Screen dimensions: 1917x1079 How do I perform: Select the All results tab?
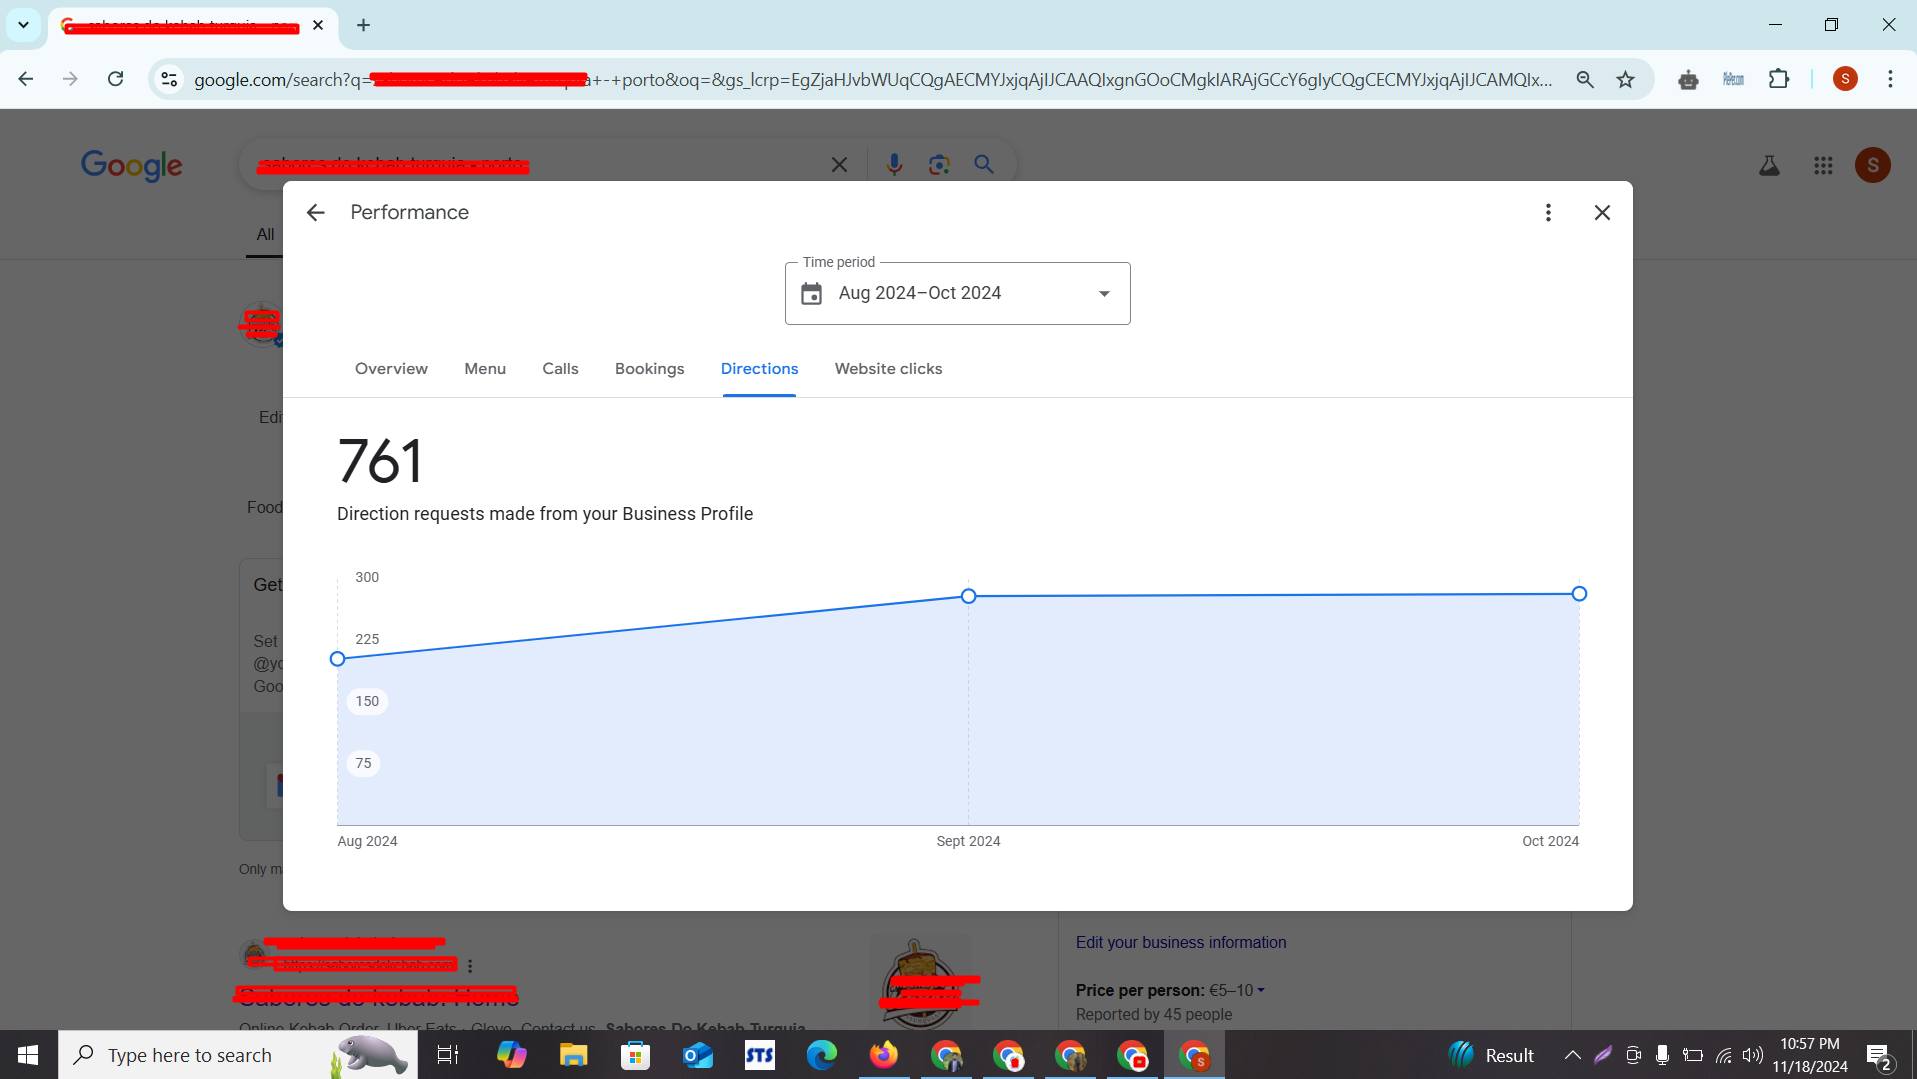click(265, 234)
